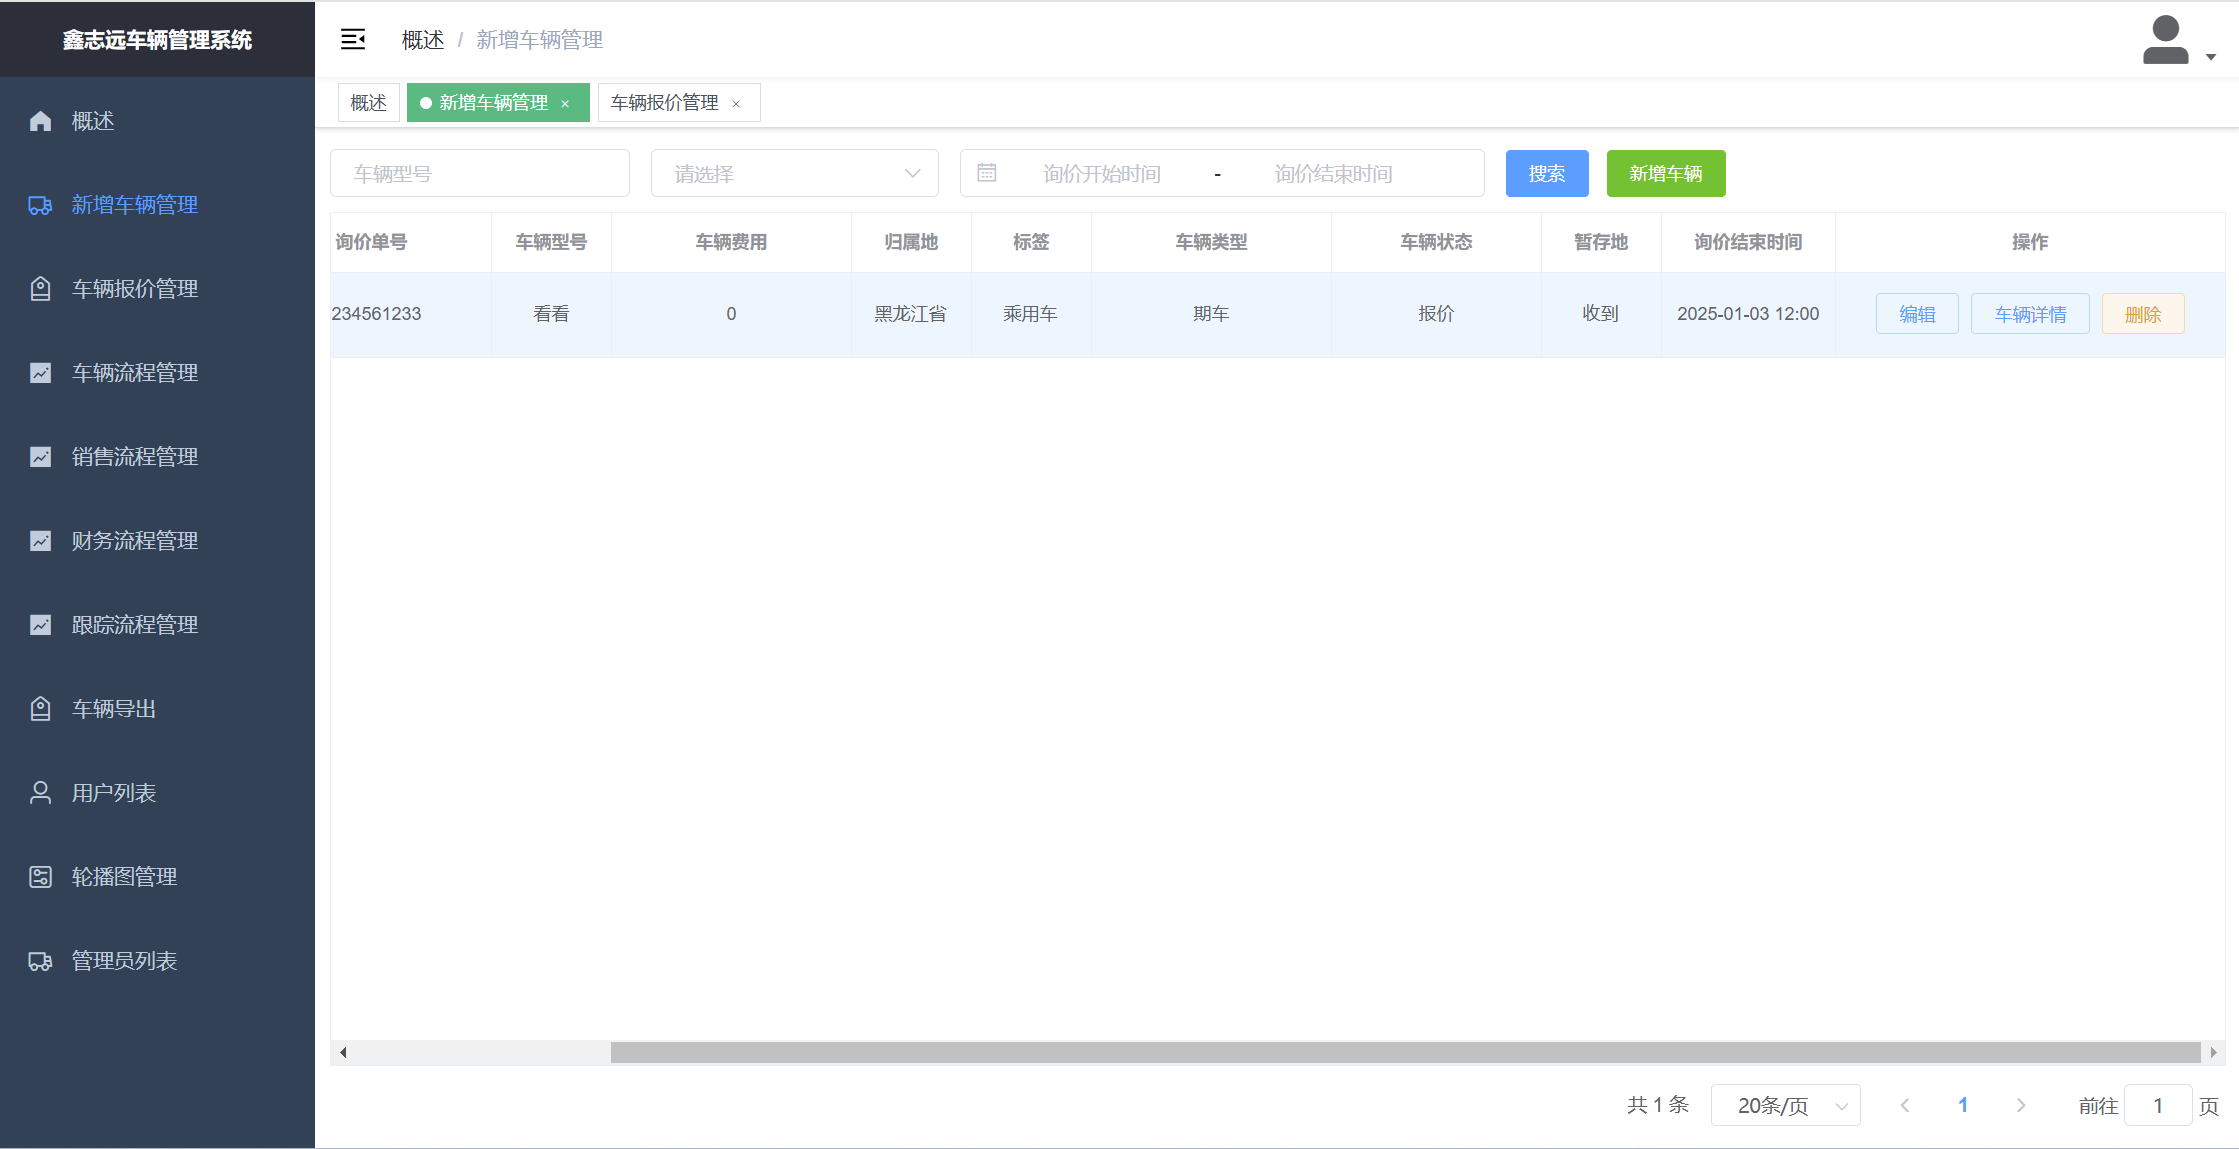Open 车辆流程管理 in the sidebar
The height and width of the screenshot is (1149, 2239).
click(x=158, y=373)
